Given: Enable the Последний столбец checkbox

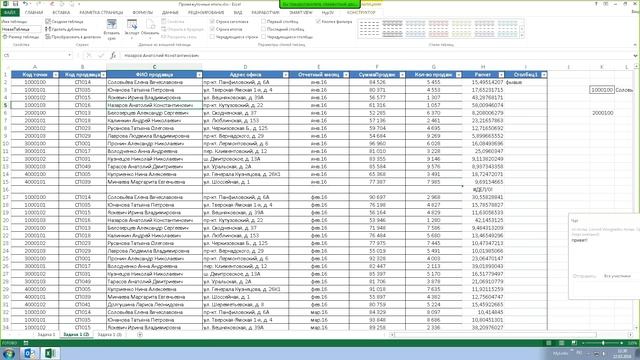Looking at the screenshot, I should (x=264, y=29).
